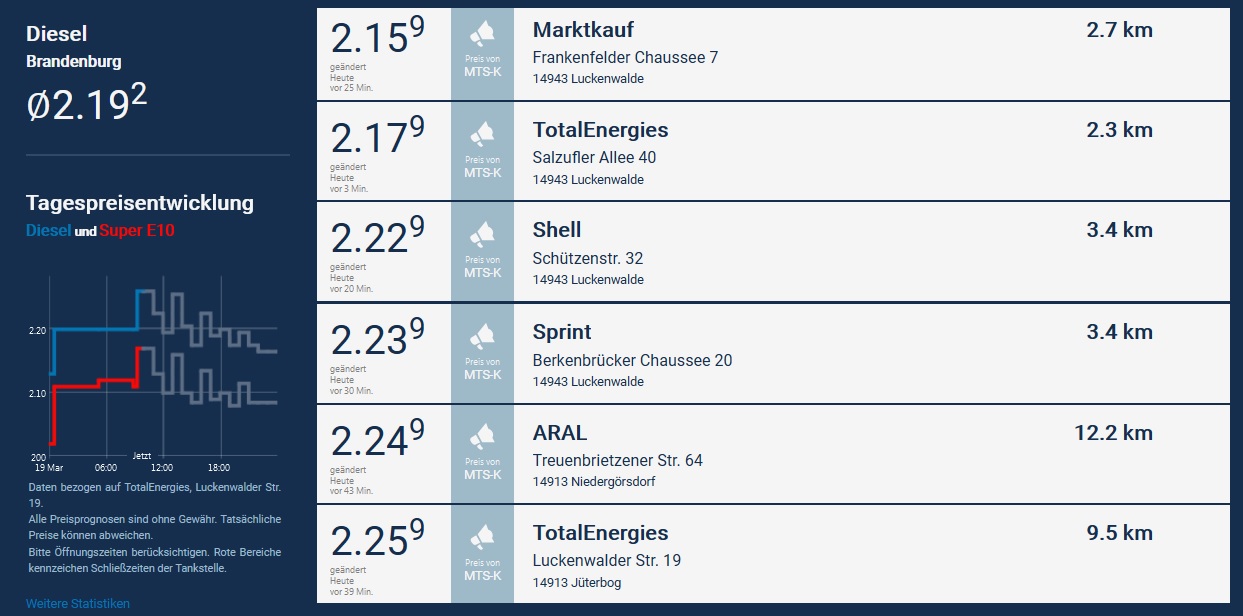Open the Marktkauf station name
Image resolution: width=1243 pixels, height=616 pixels.
pyautogui.click(x=583, y=30)
